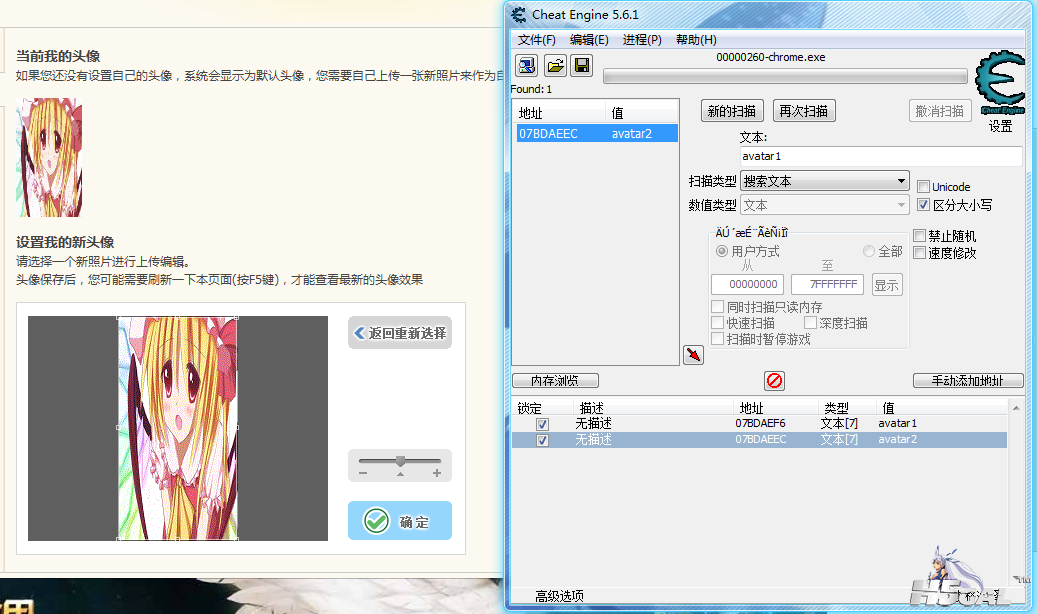The width and height of the screenshot is (1037, 614).
Task: Click the start address field 00000000
Action: coord(748,285)
